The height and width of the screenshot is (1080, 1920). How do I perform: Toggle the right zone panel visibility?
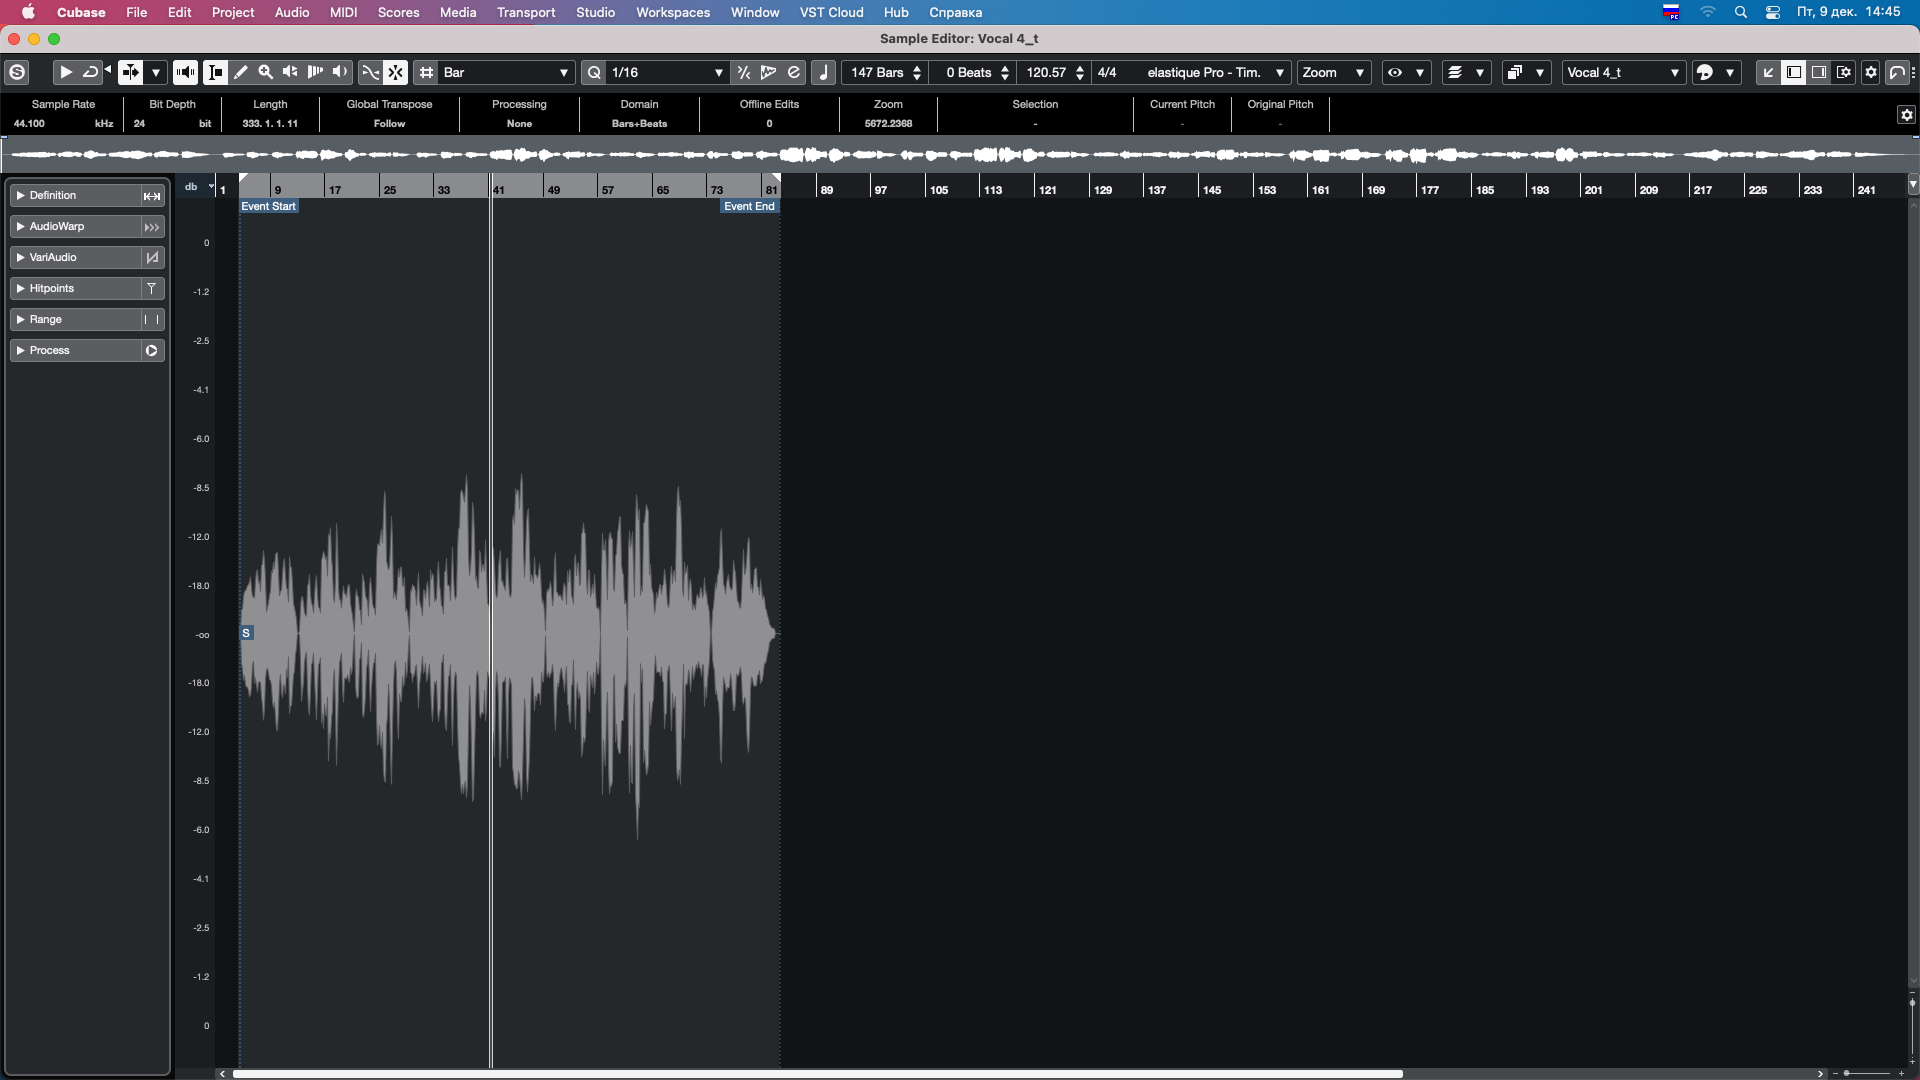(x=1819, y=72)
